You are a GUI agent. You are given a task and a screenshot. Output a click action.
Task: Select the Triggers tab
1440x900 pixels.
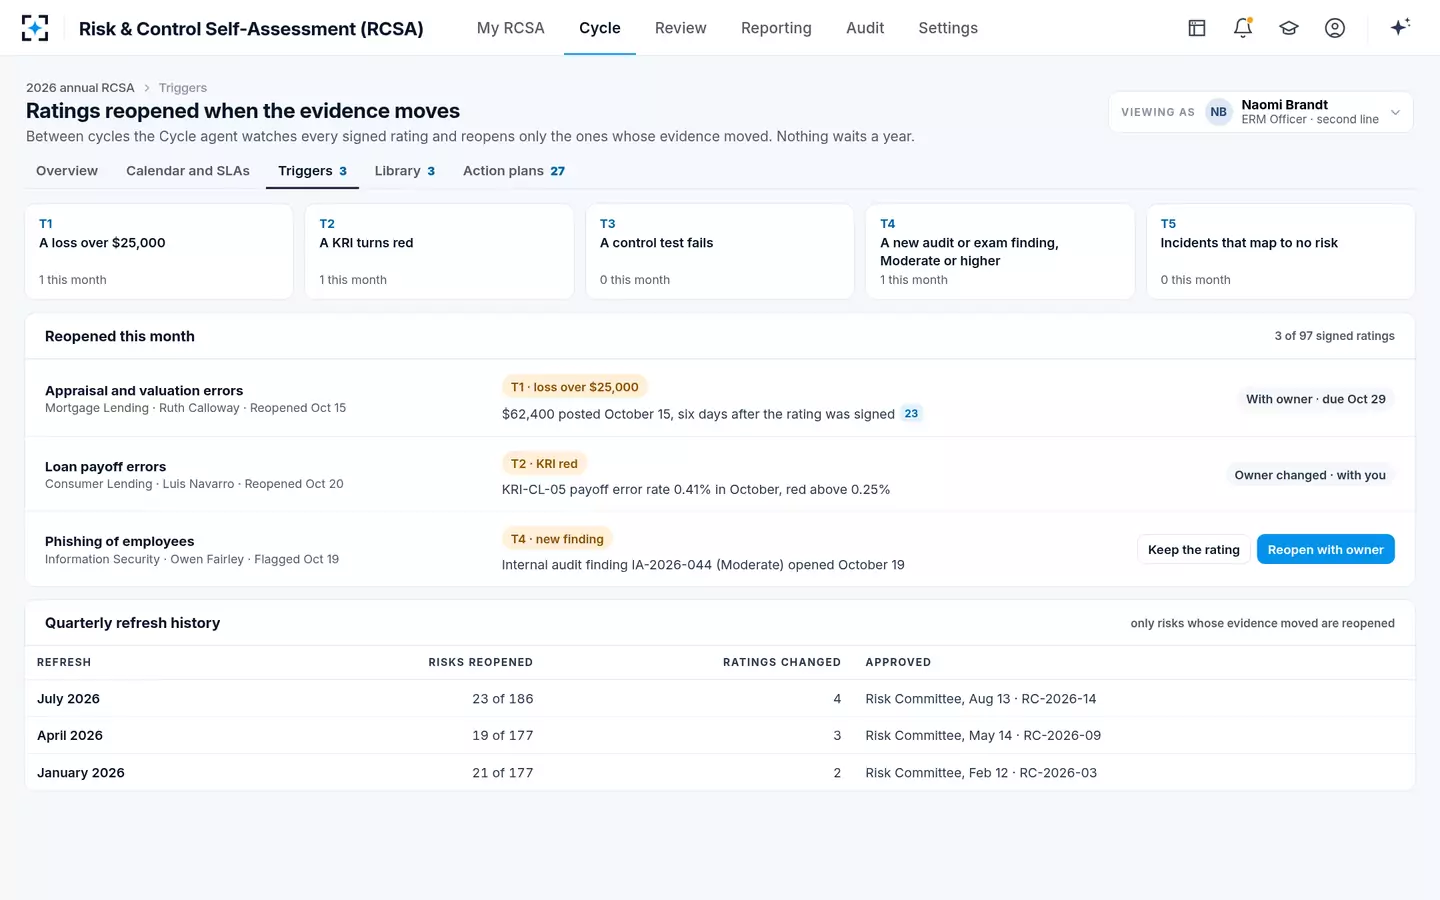tap(312, 171)
